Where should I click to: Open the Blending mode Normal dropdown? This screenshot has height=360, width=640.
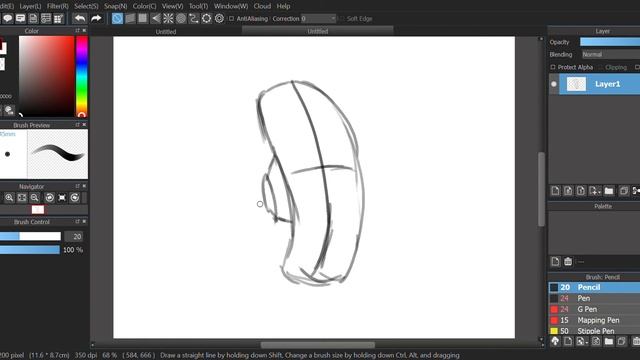[x=611, y=54]
